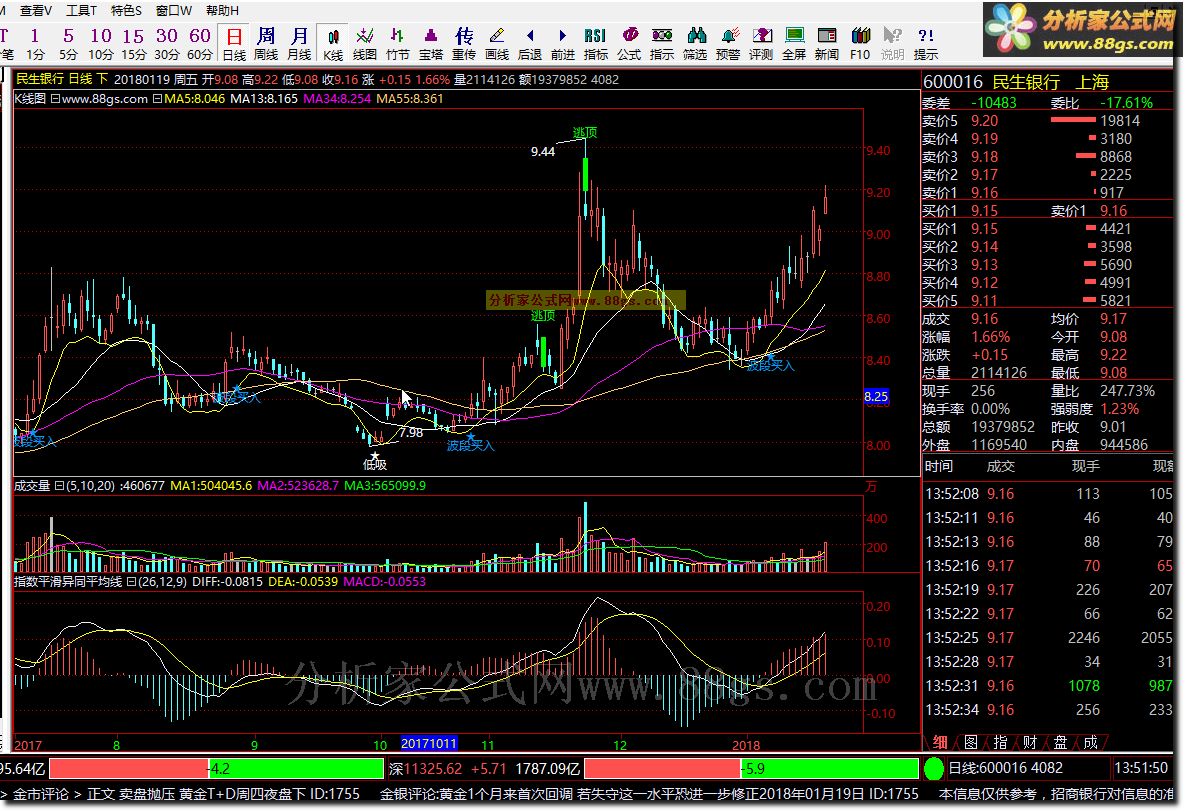
Task: Select the 买价5 9.11 order row
Action: point(1047,301)
